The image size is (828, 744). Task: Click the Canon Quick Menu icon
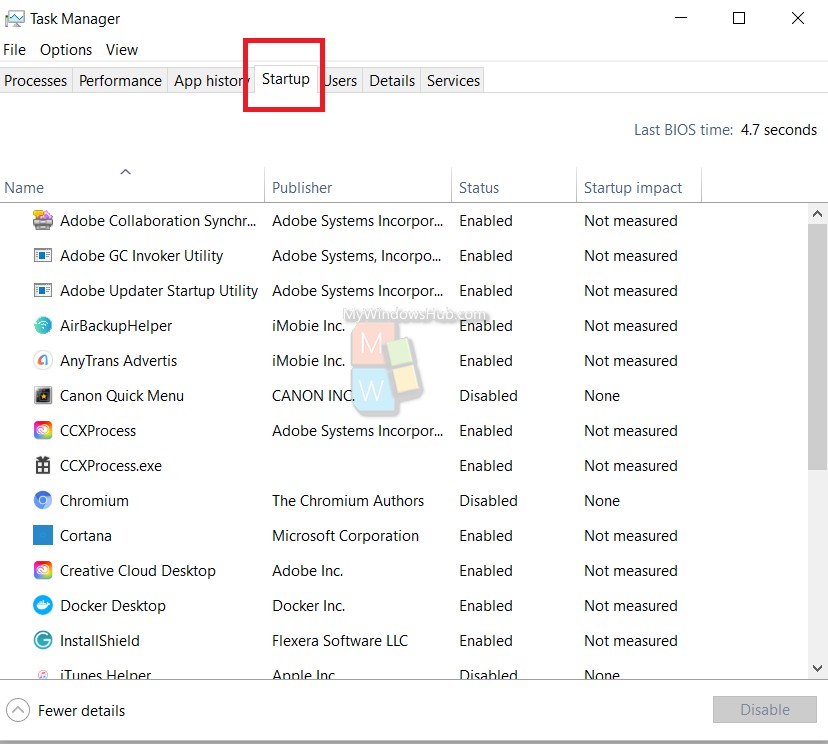tap(43, 395)
